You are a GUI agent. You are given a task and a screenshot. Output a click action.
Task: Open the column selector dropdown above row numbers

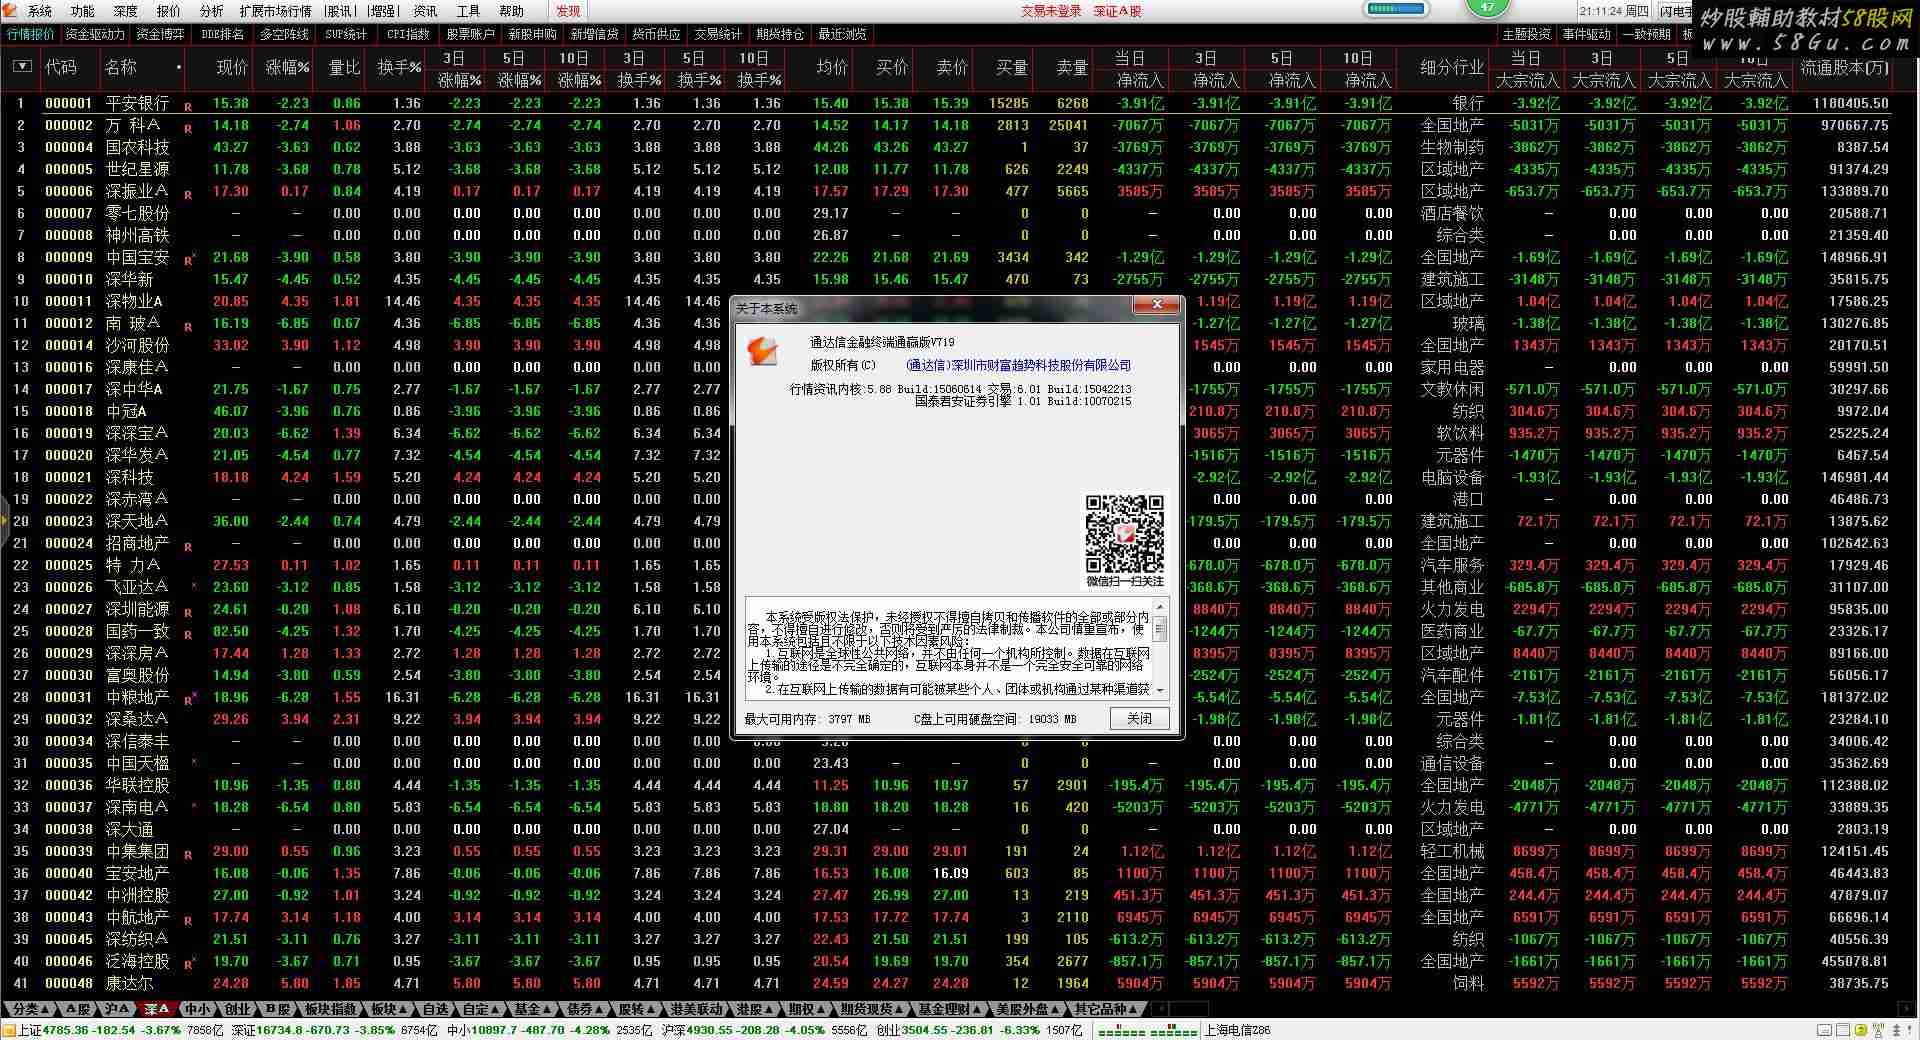point(22,67)
